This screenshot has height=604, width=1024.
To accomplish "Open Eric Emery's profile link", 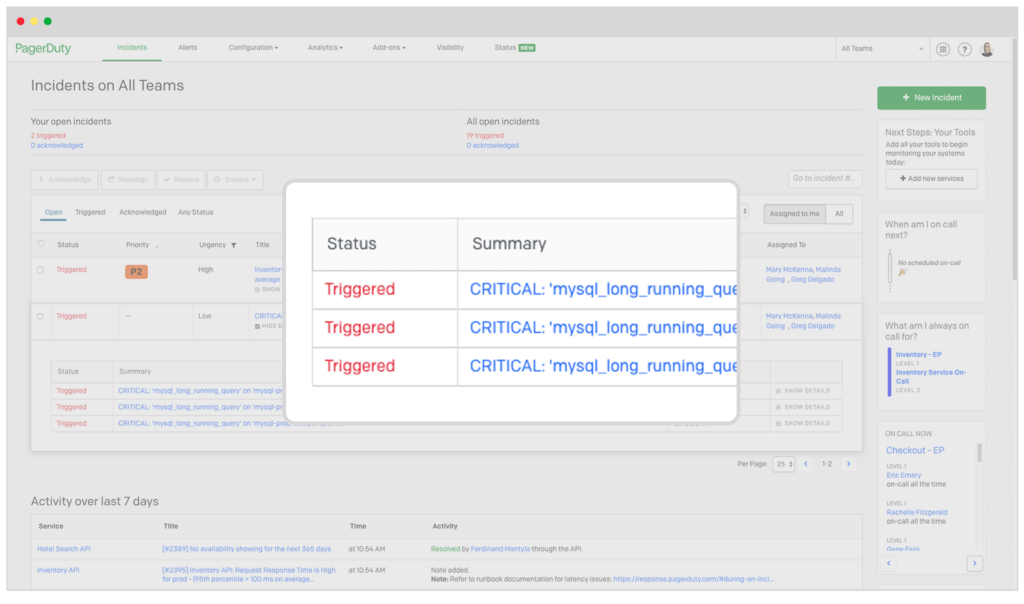I will (903, 475).
